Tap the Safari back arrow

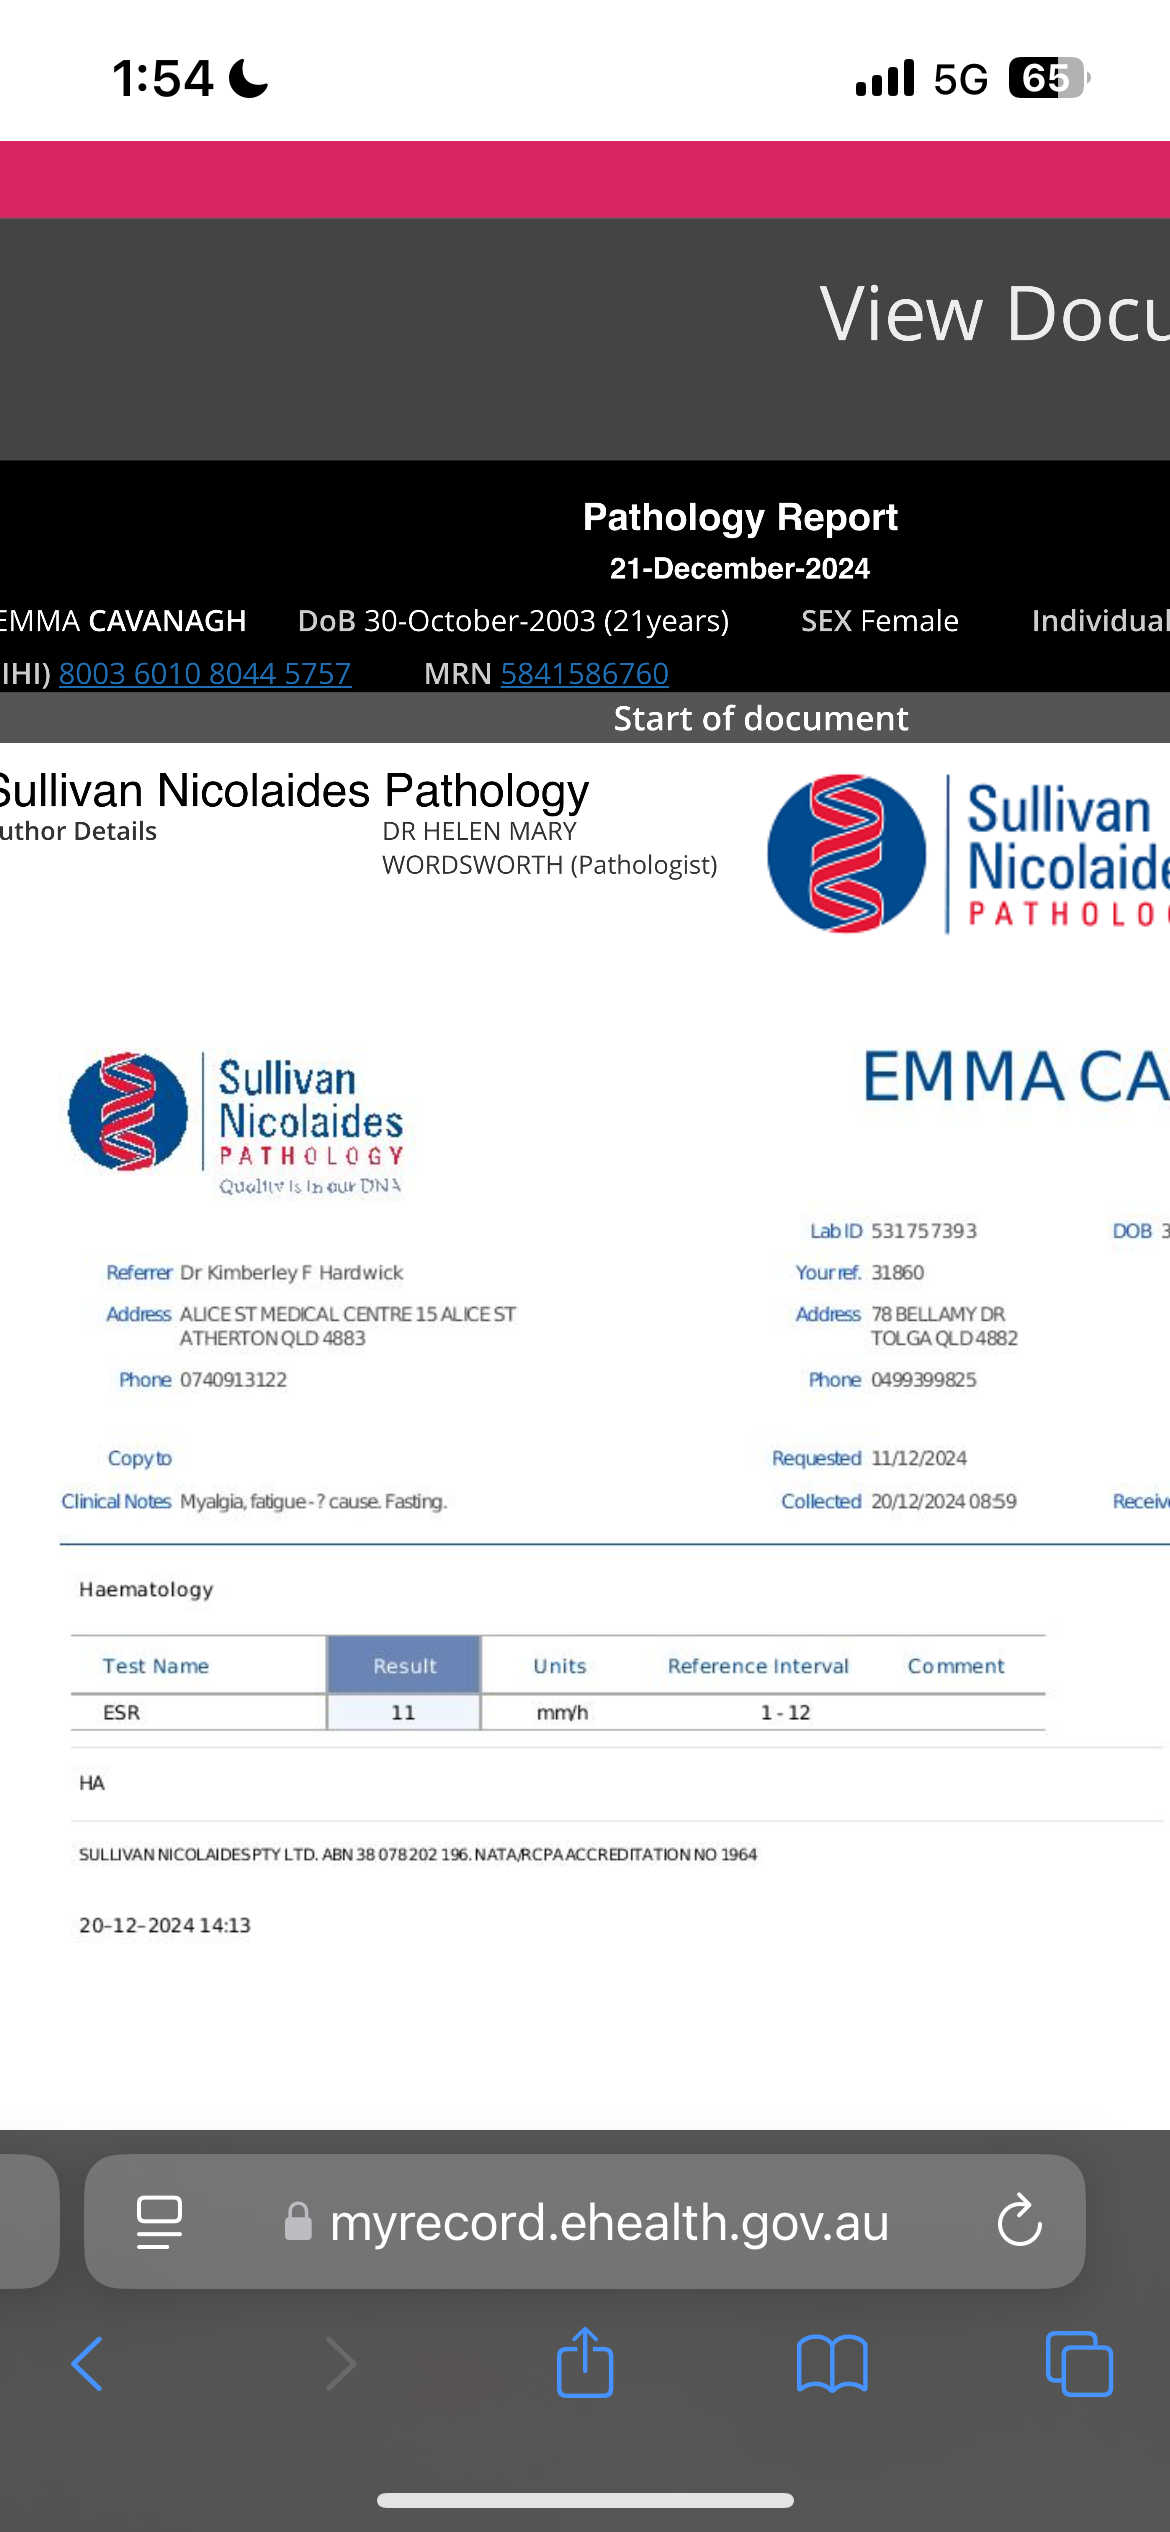click(x=87, y=2364)
